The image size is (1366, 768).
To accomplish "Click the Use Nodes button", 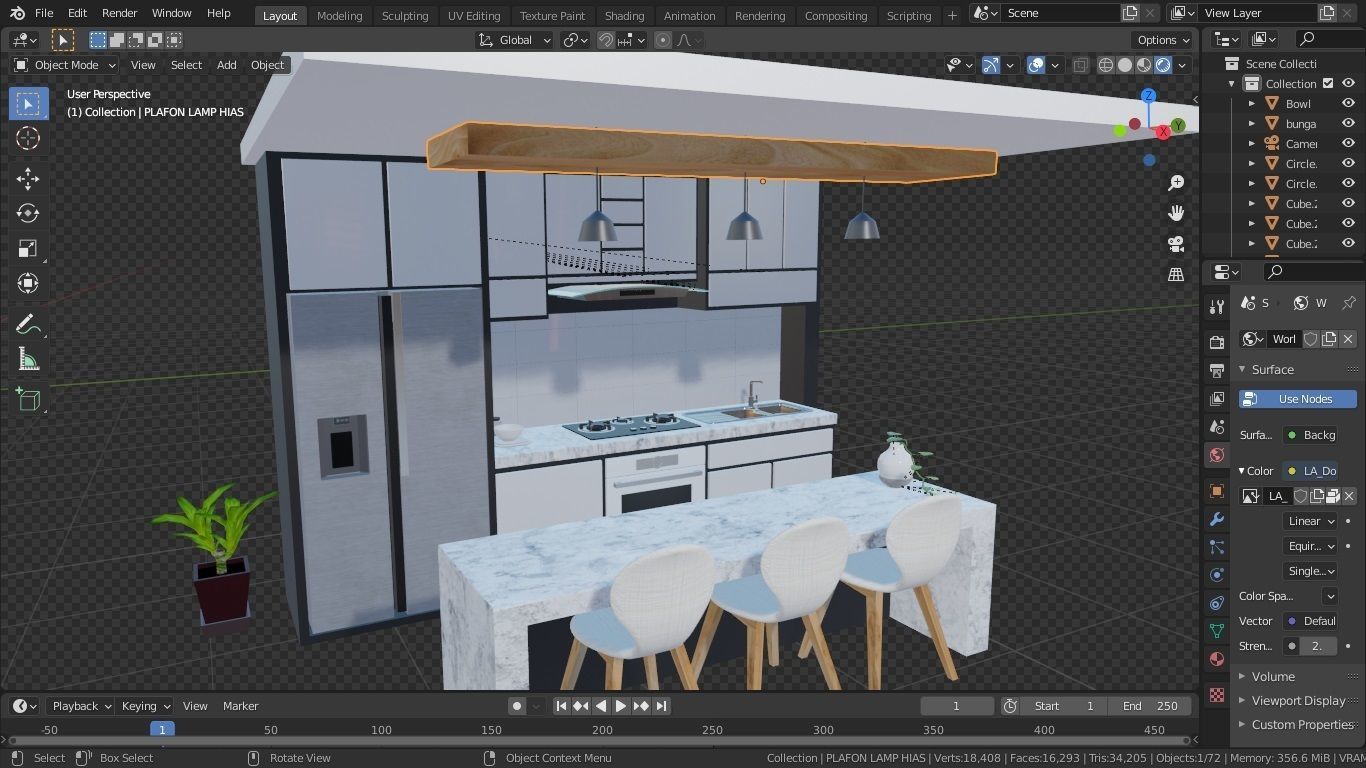I will [1297, 399].
